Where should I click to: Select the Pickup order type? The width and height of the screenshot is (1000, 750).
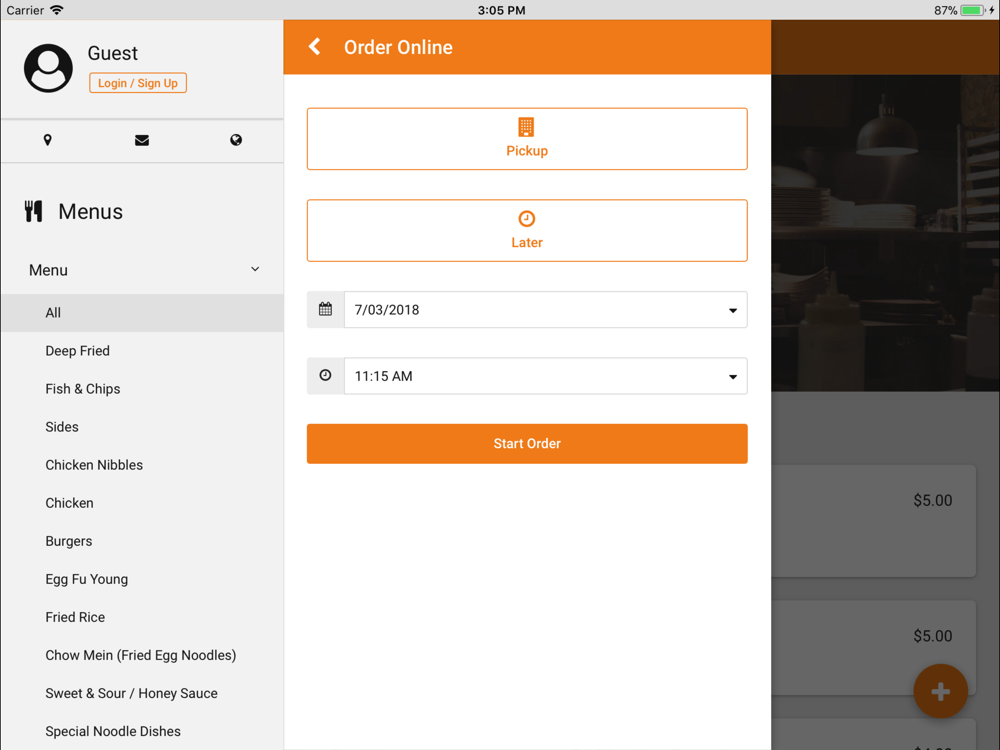pyautogui.click(x=527, y=139)
